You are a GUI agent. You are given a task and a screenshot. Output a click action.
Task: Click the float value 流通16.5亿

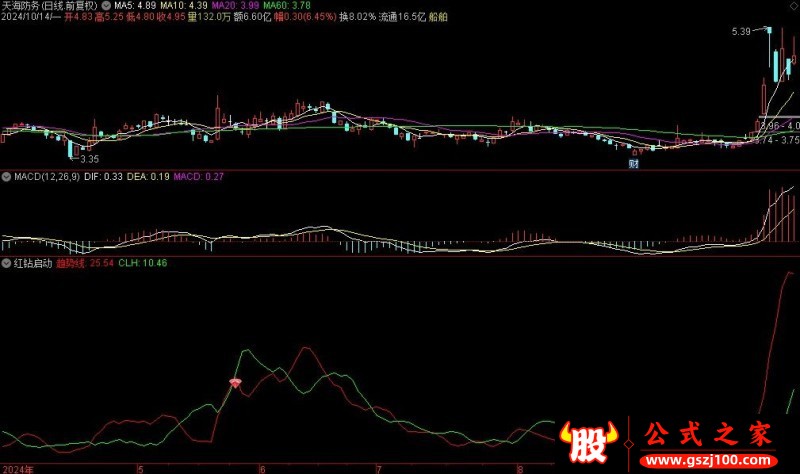[x=402, y=17]
